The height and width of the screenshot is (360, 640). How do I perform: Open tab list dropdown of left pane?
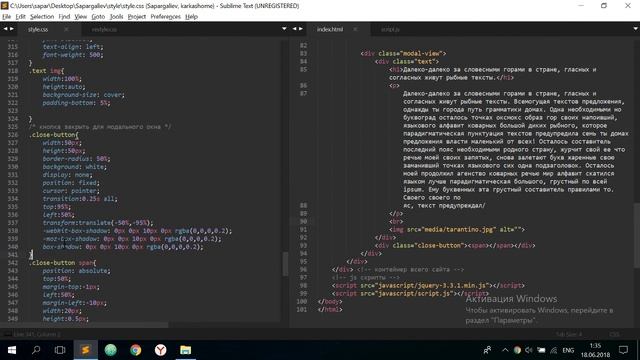(x=284, y=29)
